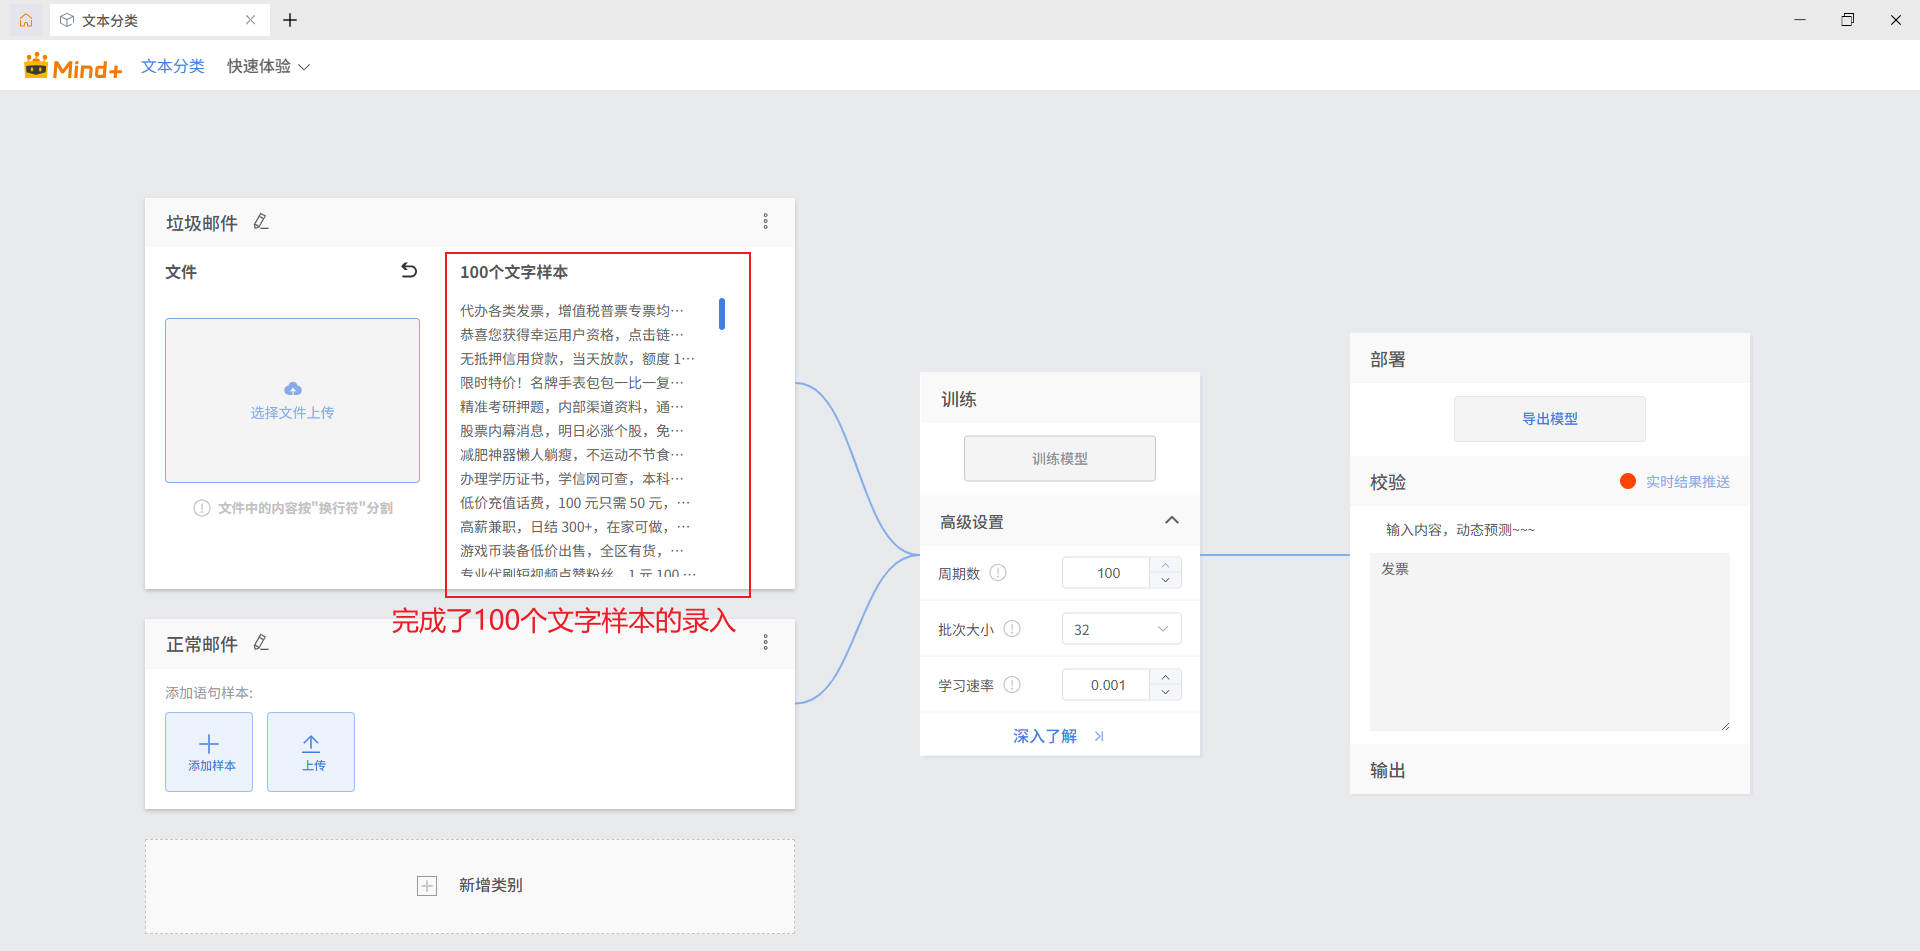1920x951 pixels.
Task: Open the 正常邮件 category more options menu
Action: (766, 643)
